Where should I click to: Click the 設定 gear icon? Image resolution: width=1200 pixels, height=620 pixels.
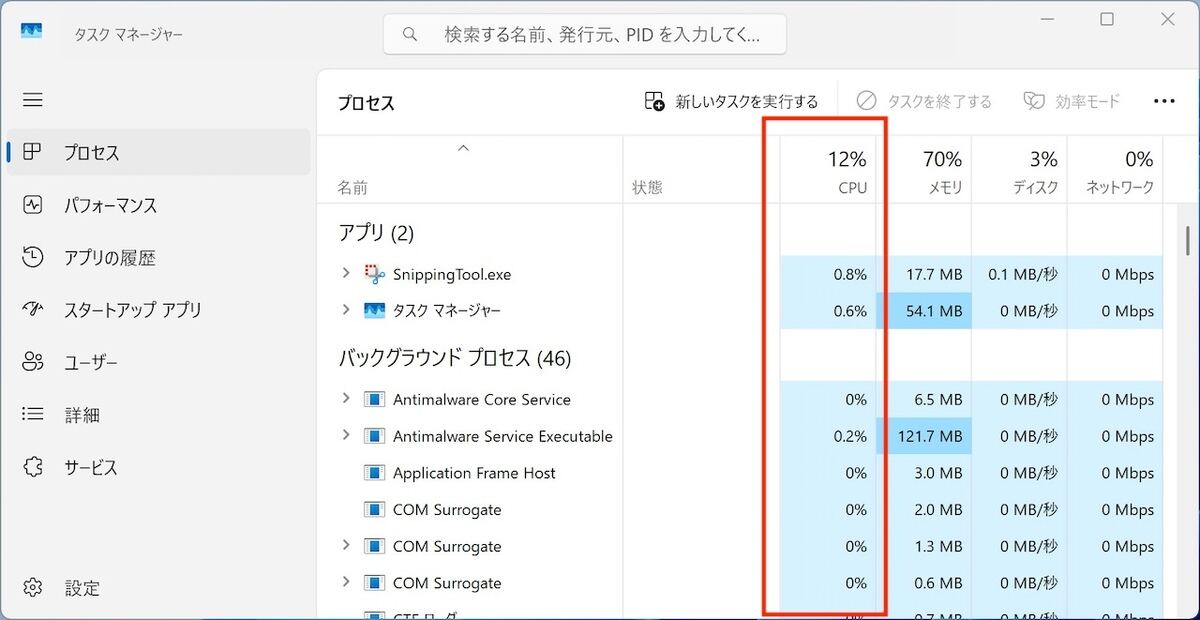coord(33,587)
